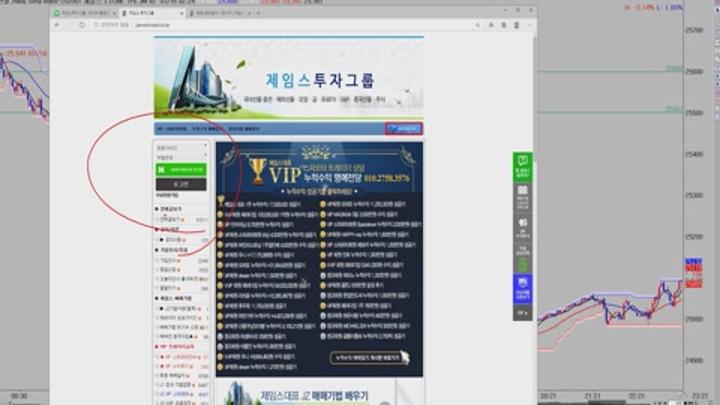Image resolution: width=720 pixels, height=405 pixels.
Task: Click the 제임스투자그룹 header banner
Action: 288,78
